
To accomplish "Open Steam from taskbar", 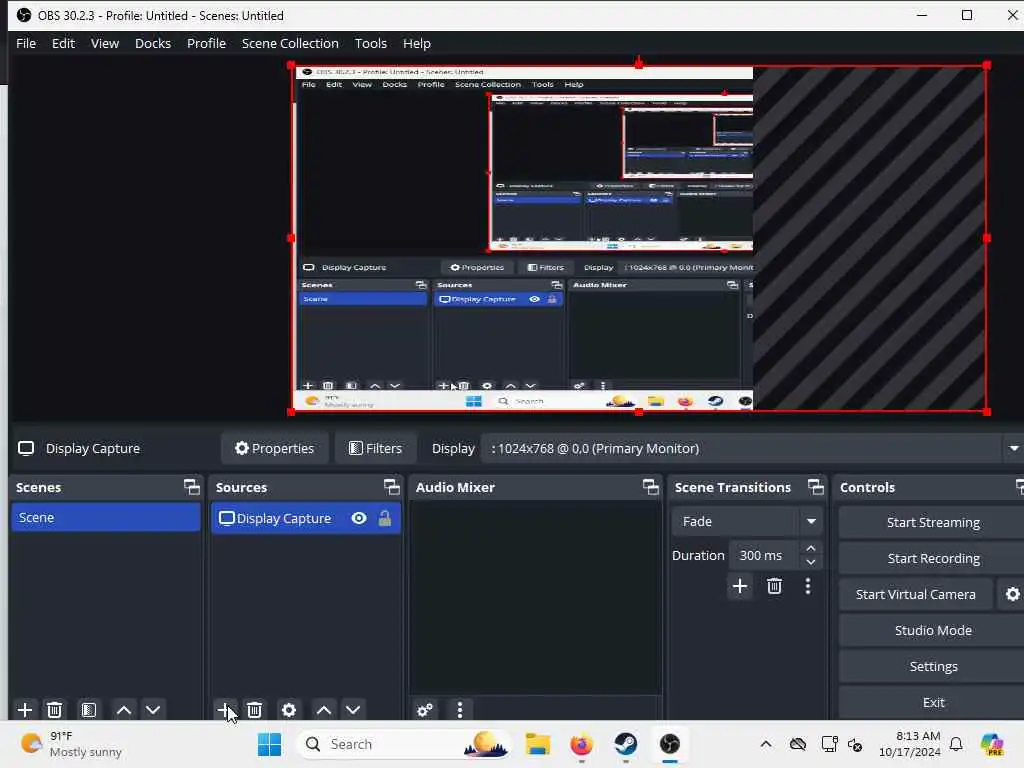I will click(626, 744).
